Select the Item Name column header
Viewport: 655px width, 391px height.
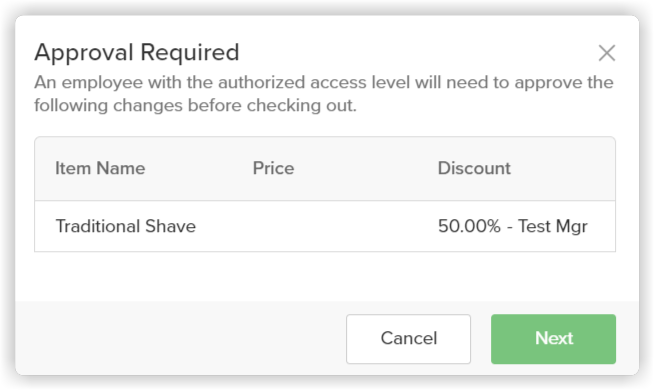coord(100,168)
